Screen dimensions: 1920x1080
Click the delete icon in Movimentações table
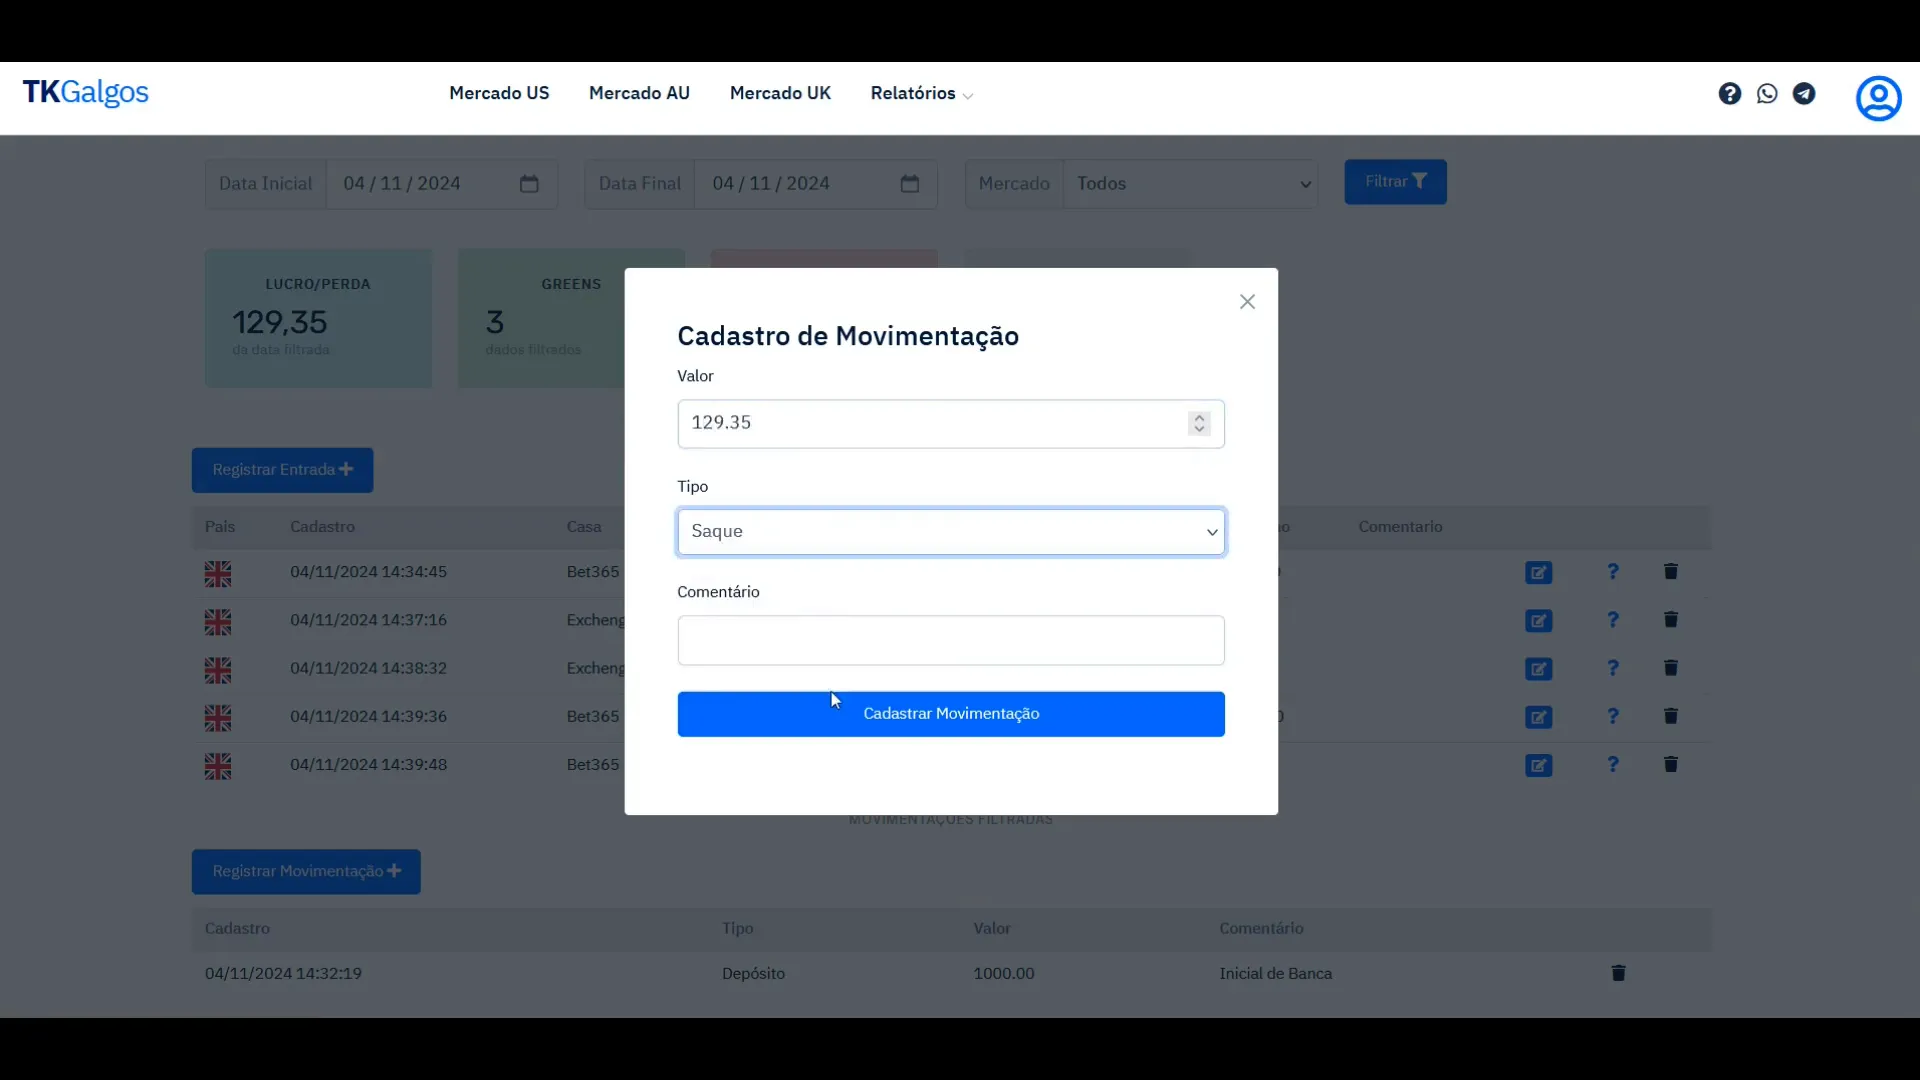[1619, 972]
